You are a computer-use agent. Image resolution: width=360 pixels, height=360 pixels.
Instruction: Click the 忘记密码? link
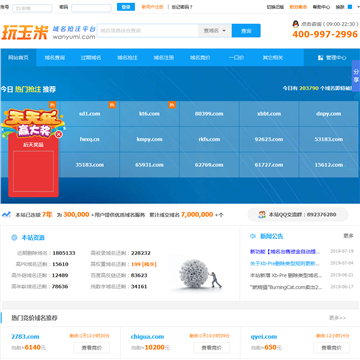pyautogui.click(x=182, y=7)
